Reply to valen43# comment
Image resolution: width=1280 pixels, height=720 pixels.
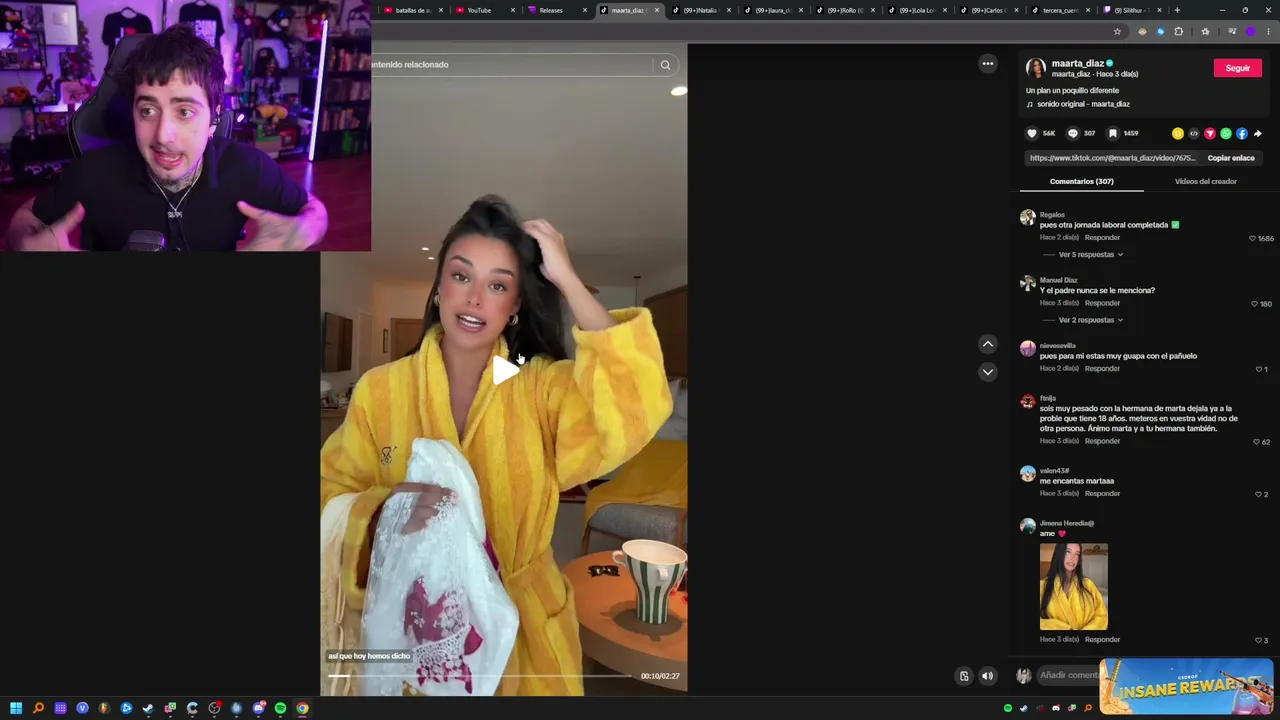point(1103,494)
